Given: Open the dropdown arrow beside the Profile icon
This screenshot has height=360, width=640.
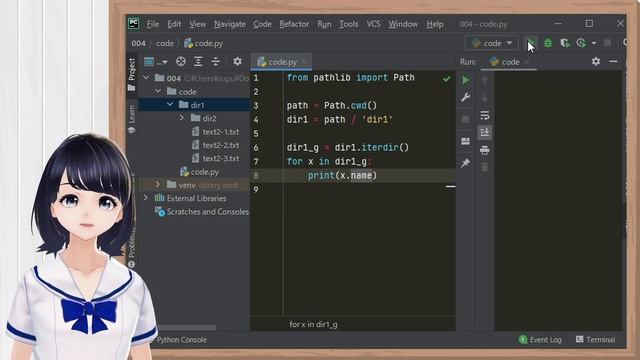Looking at the screenshot, I should [594, 43].
